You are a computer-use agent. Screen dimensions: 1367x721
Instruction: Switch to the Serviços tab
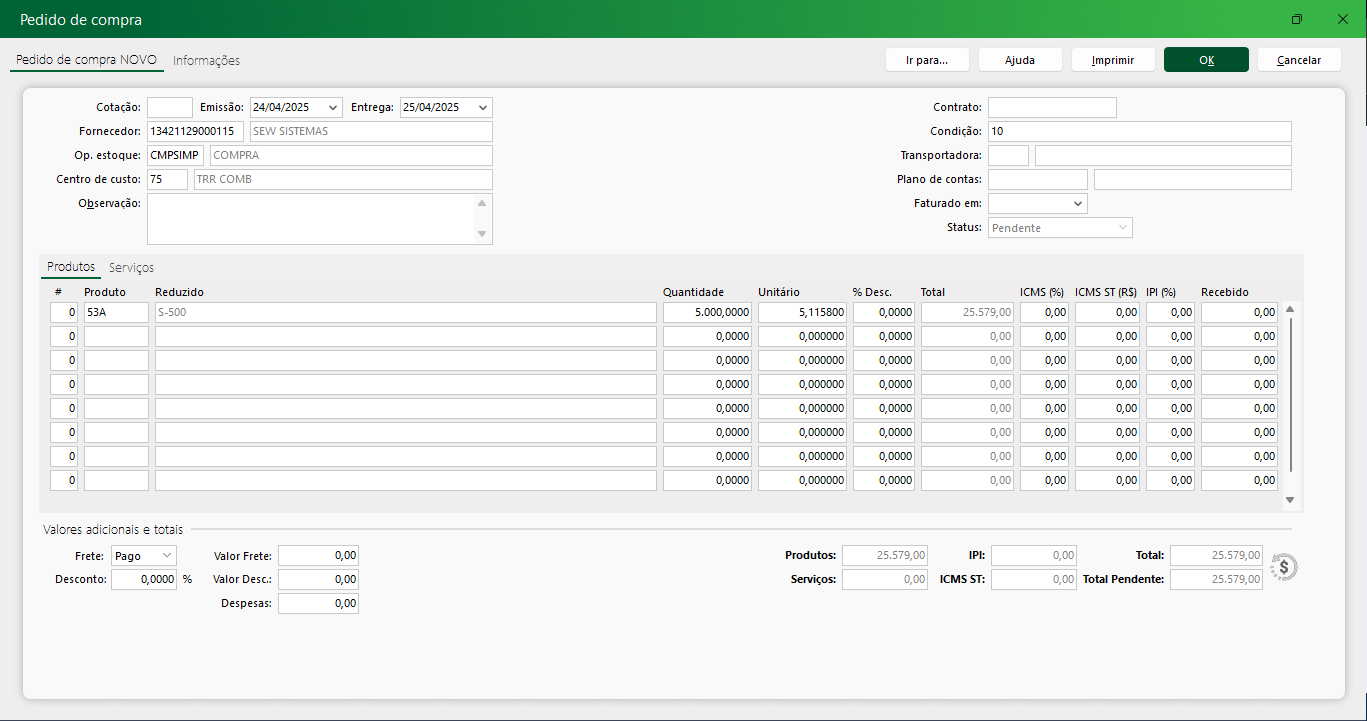(131, 267)
